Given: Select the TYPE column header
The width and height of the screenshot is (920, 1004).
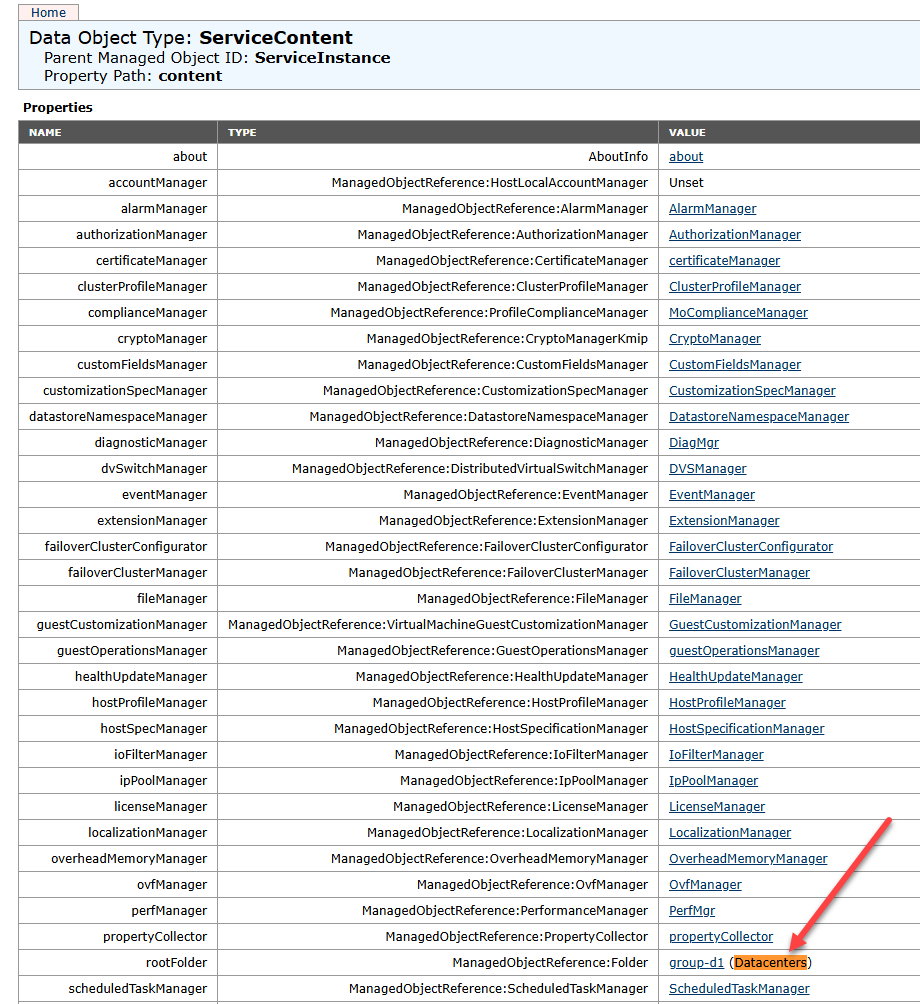Looking at the screenshot, I should click(x=438, y=132).
